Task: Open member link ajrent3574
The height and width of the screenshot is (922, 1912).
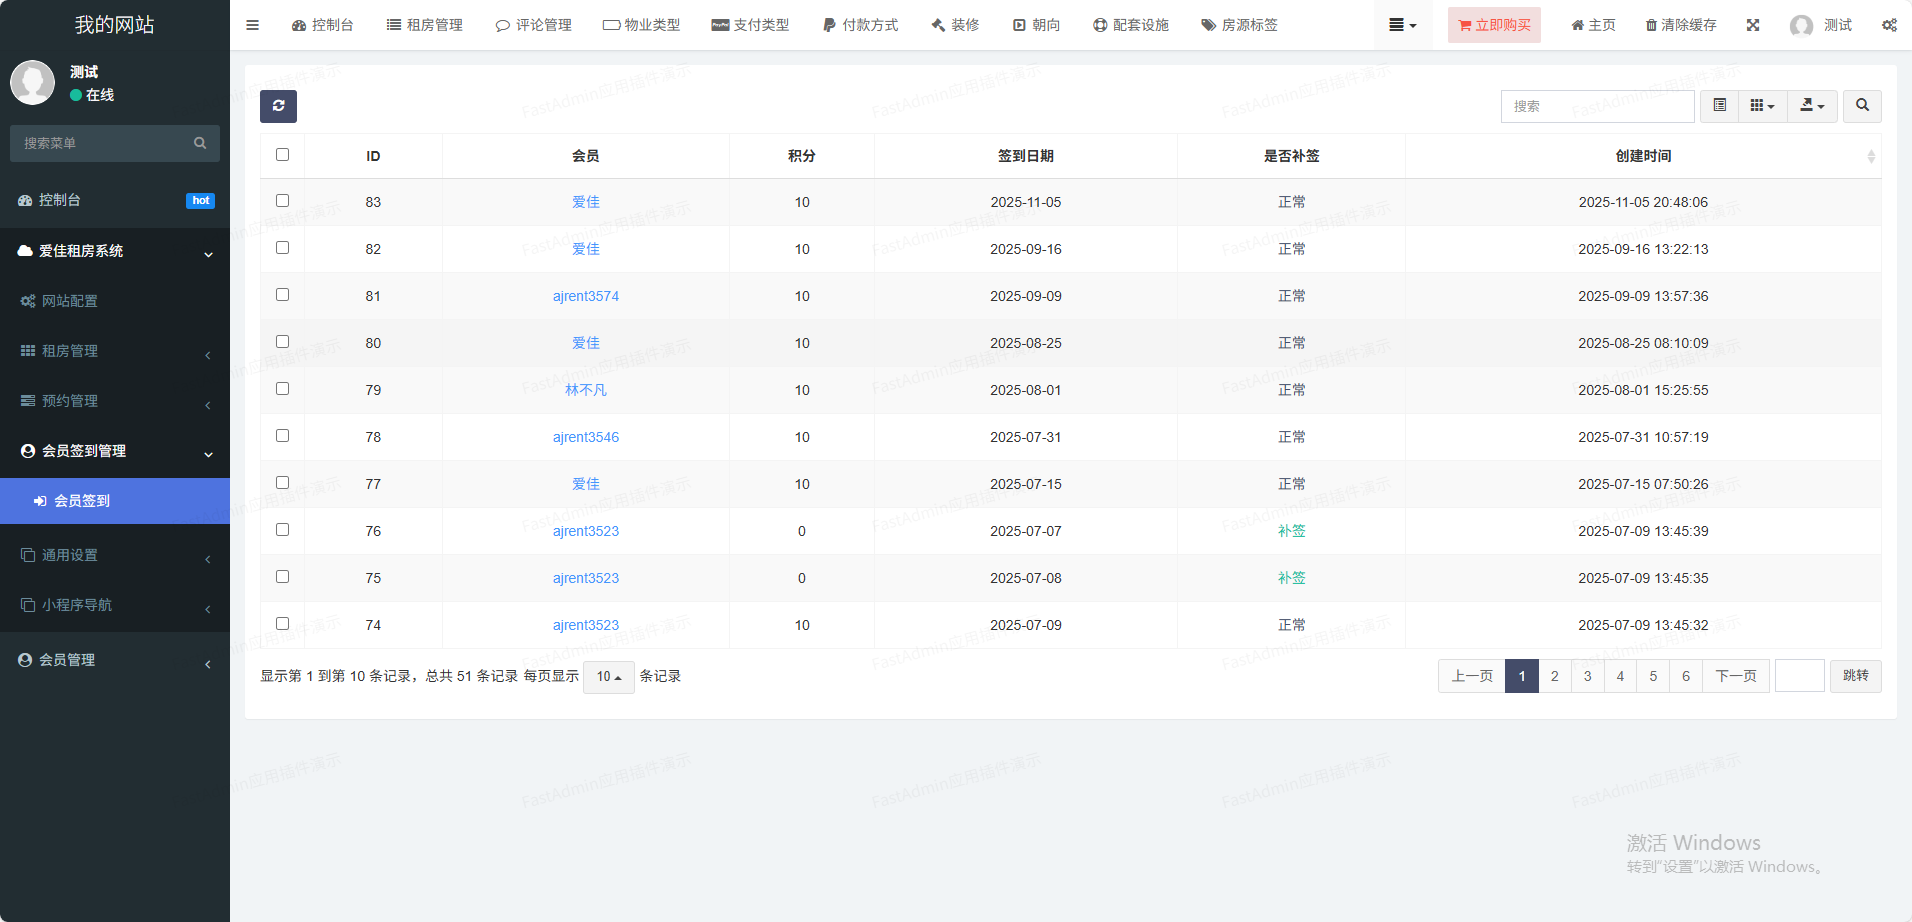Action: pyautogui.click(x=586, y=296)
